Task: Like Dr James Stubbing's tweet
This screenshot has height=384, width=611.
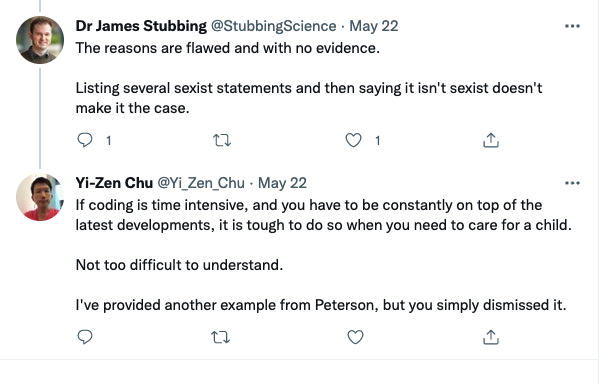Action: point(353,140)
